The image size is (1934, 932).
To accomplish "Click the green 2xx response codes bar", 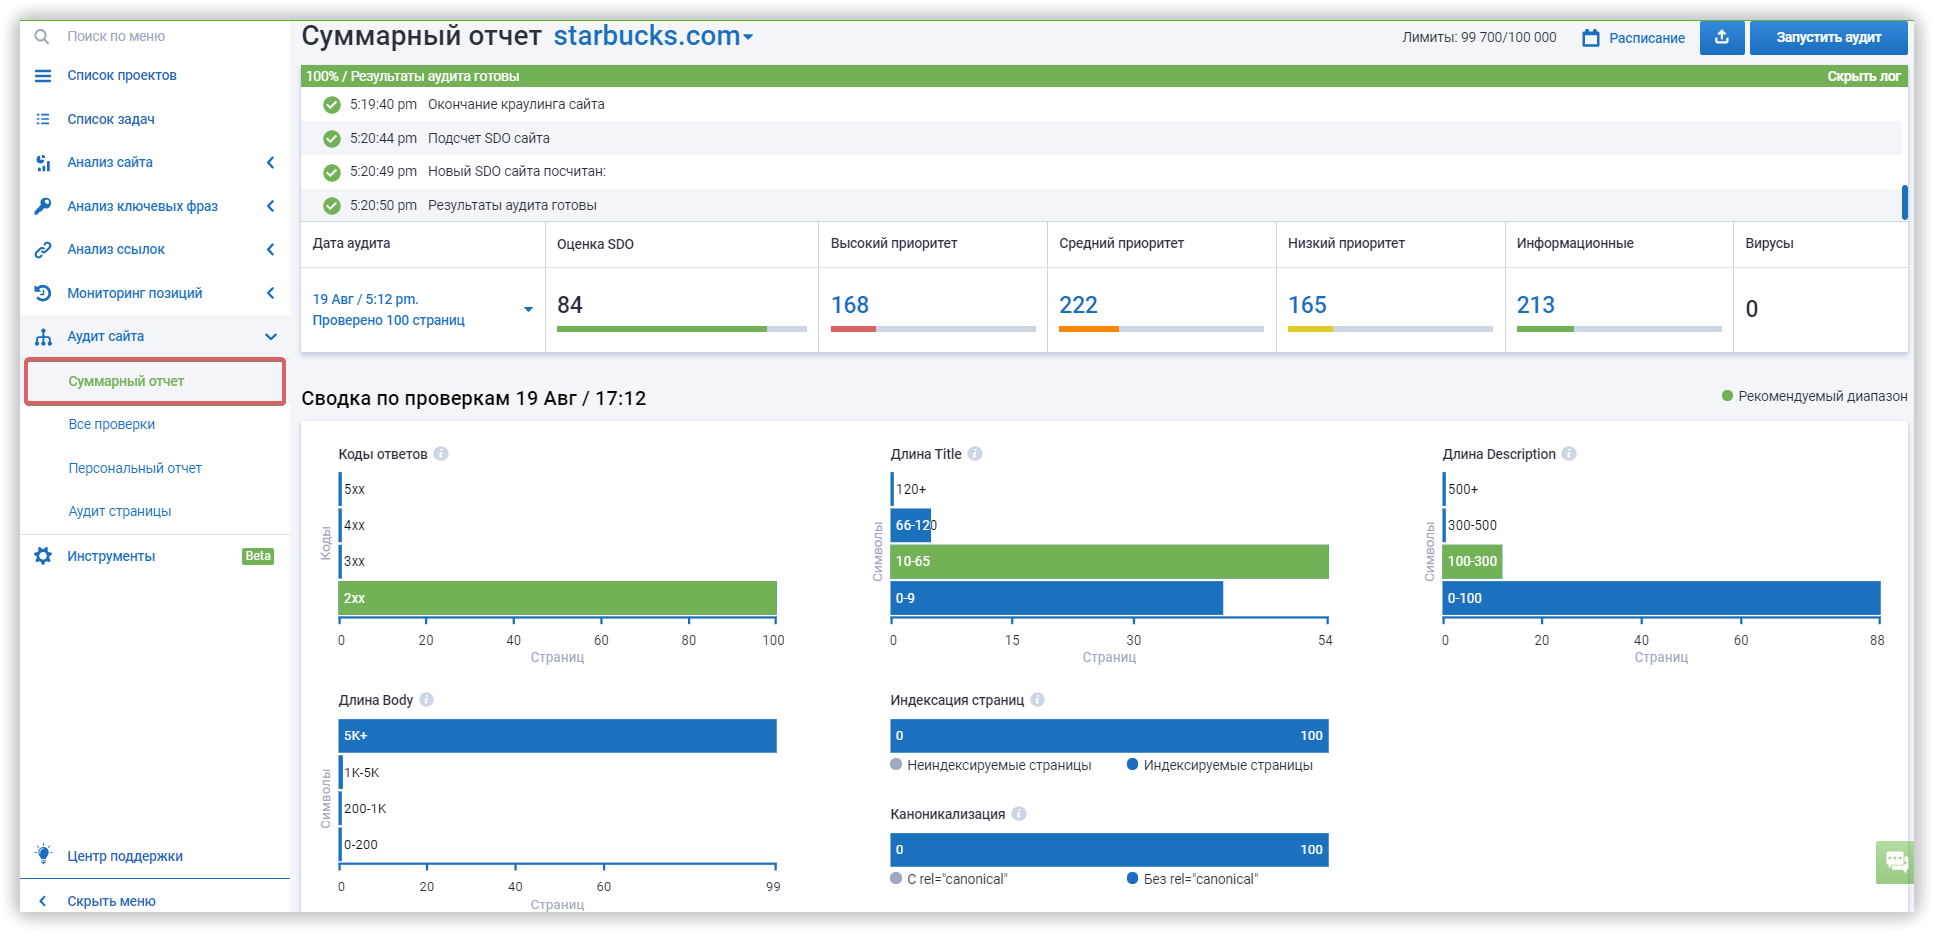I will [x=558, y=598].
